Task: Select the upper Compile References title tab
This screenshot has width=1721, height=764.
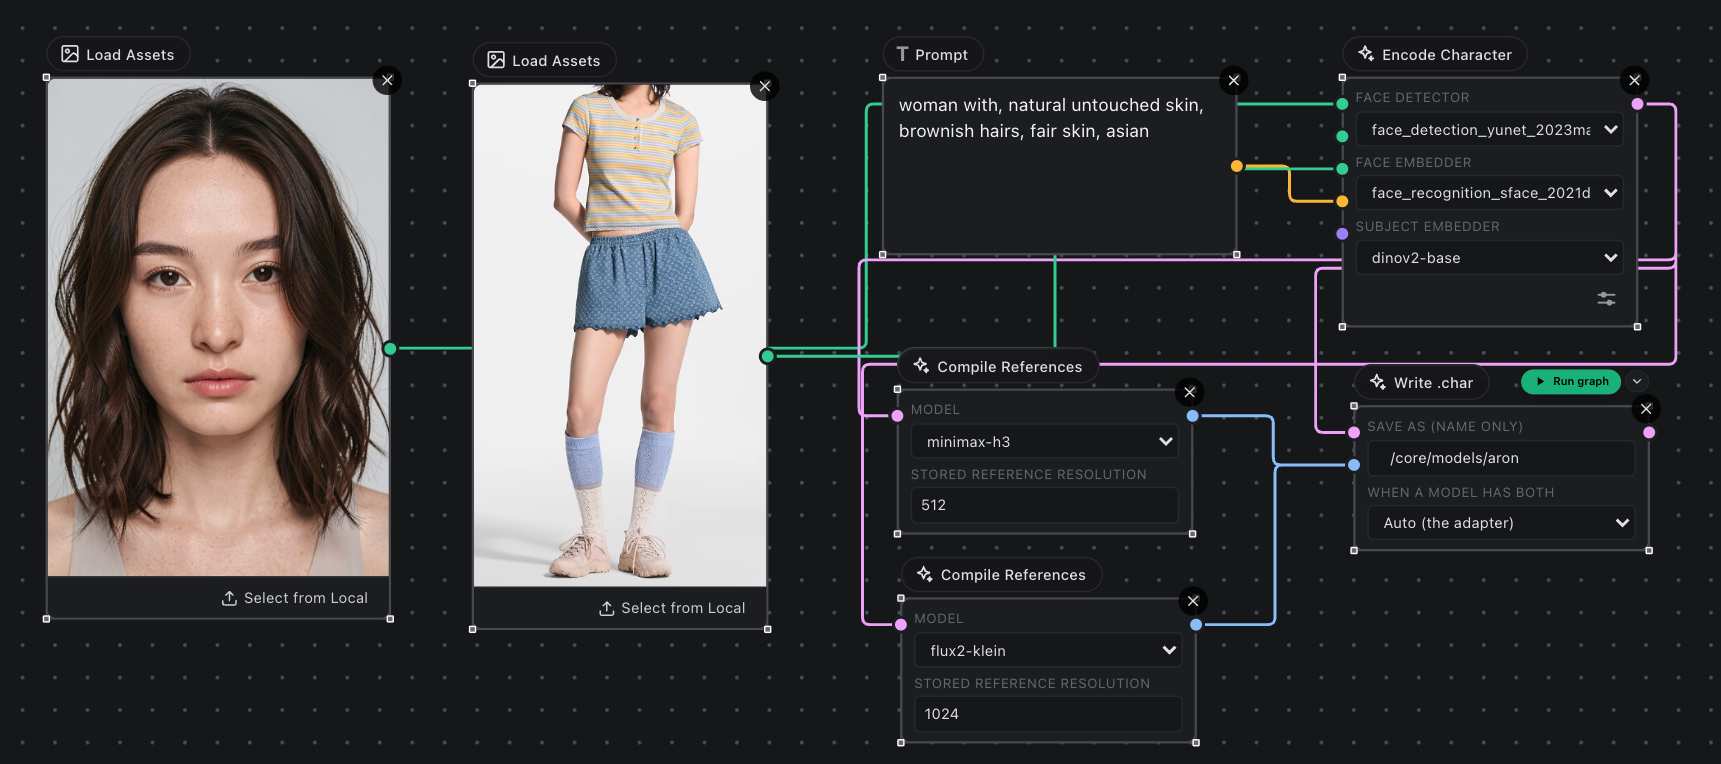Action: coord(998,366)
